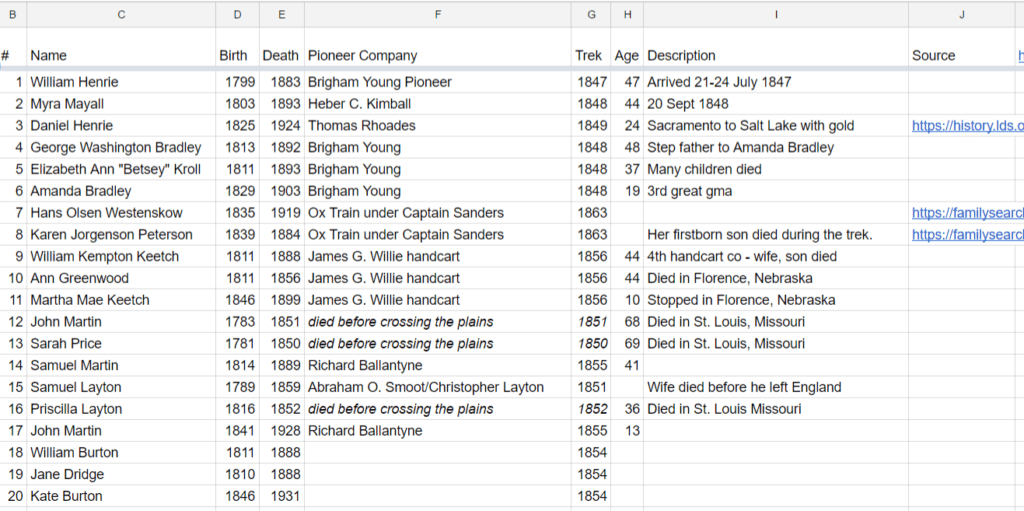Click death year 1924 cell
This screenshot has width=1024, height=511.
click(281, 125)
